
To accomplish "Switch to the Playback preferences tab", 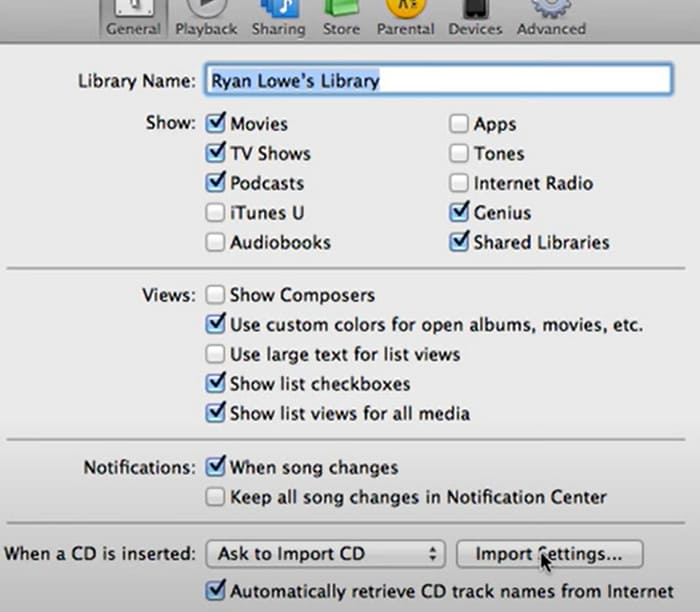I will (x=206, y=19).
